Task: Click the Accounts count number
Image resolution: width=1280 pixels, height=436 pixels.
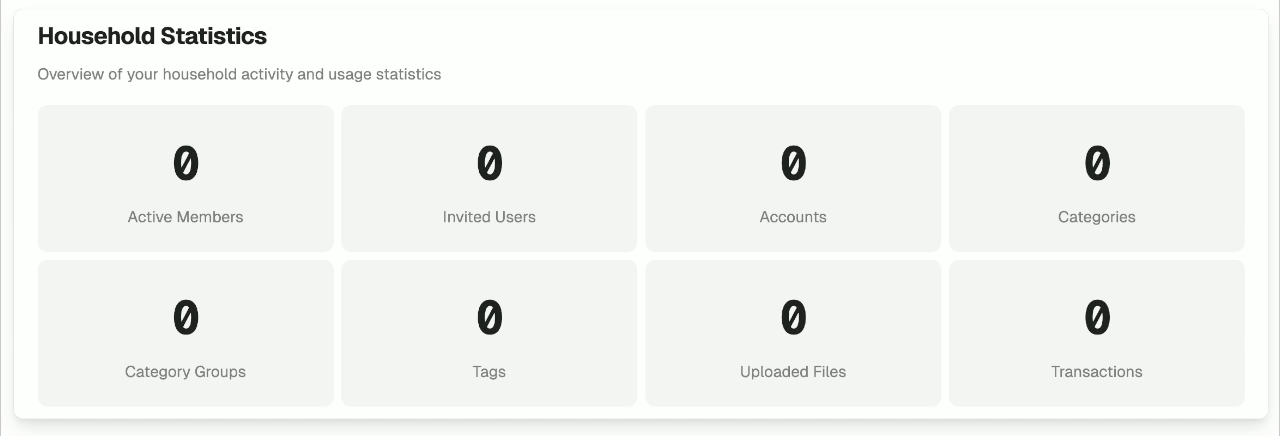Action: (x=793, y=163)
